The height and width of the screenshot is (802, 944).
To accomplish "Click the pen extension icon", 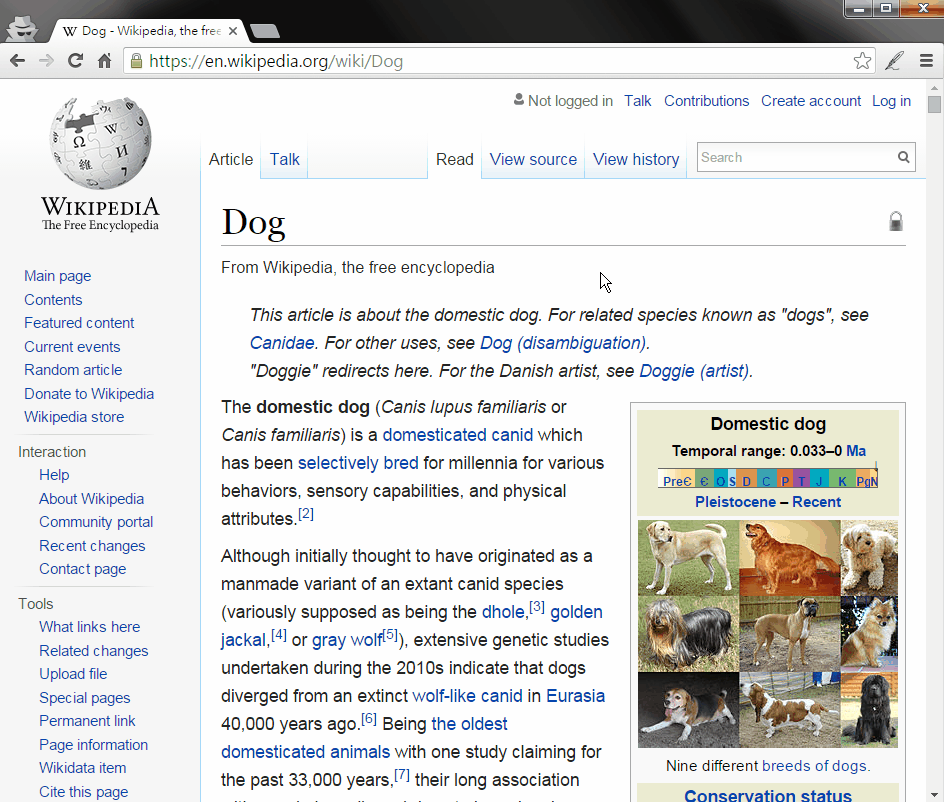I will tap(894, 61).
